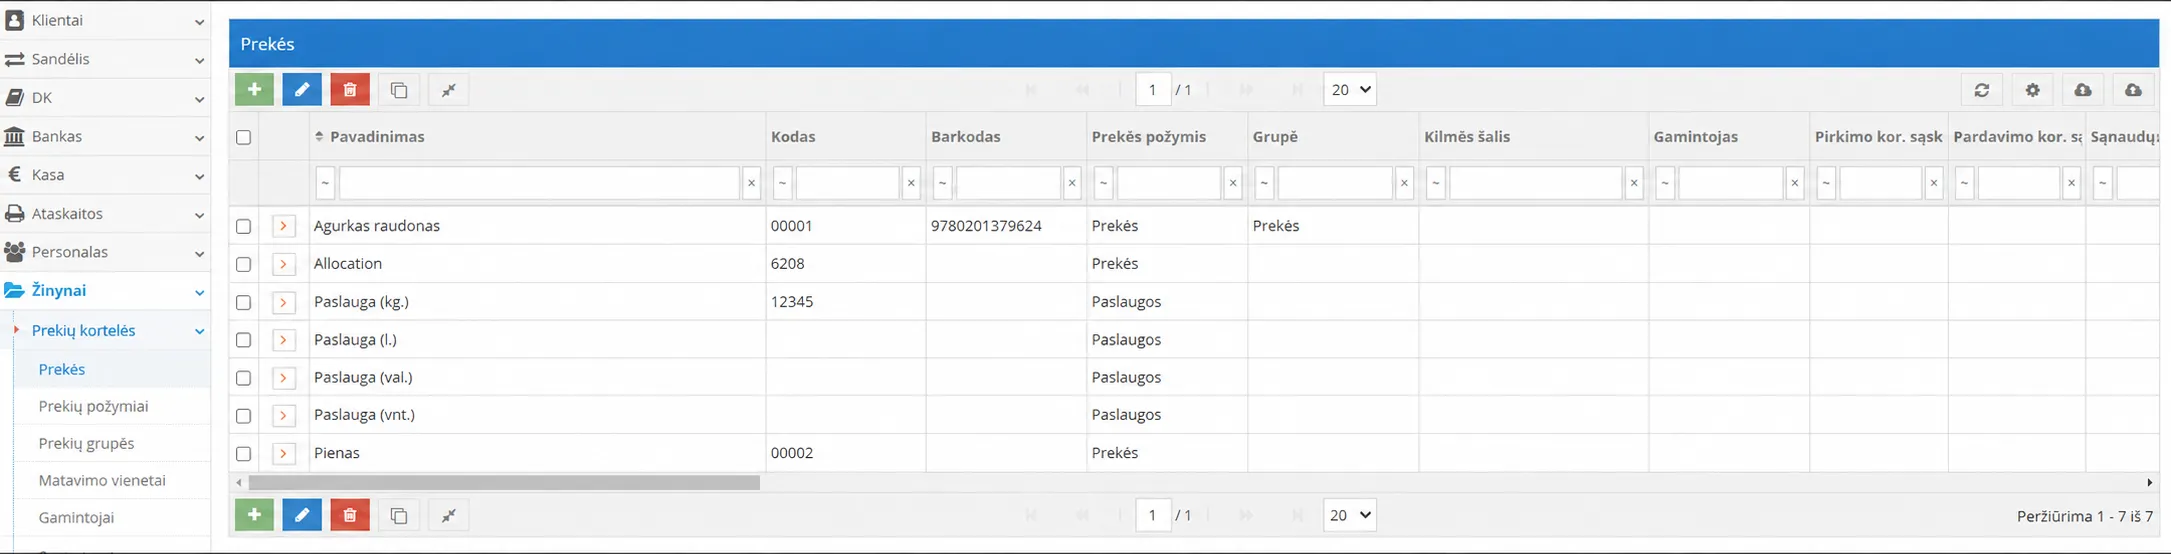Click the top page number field
2171x554 pixels.
(x=1153, y=90)
